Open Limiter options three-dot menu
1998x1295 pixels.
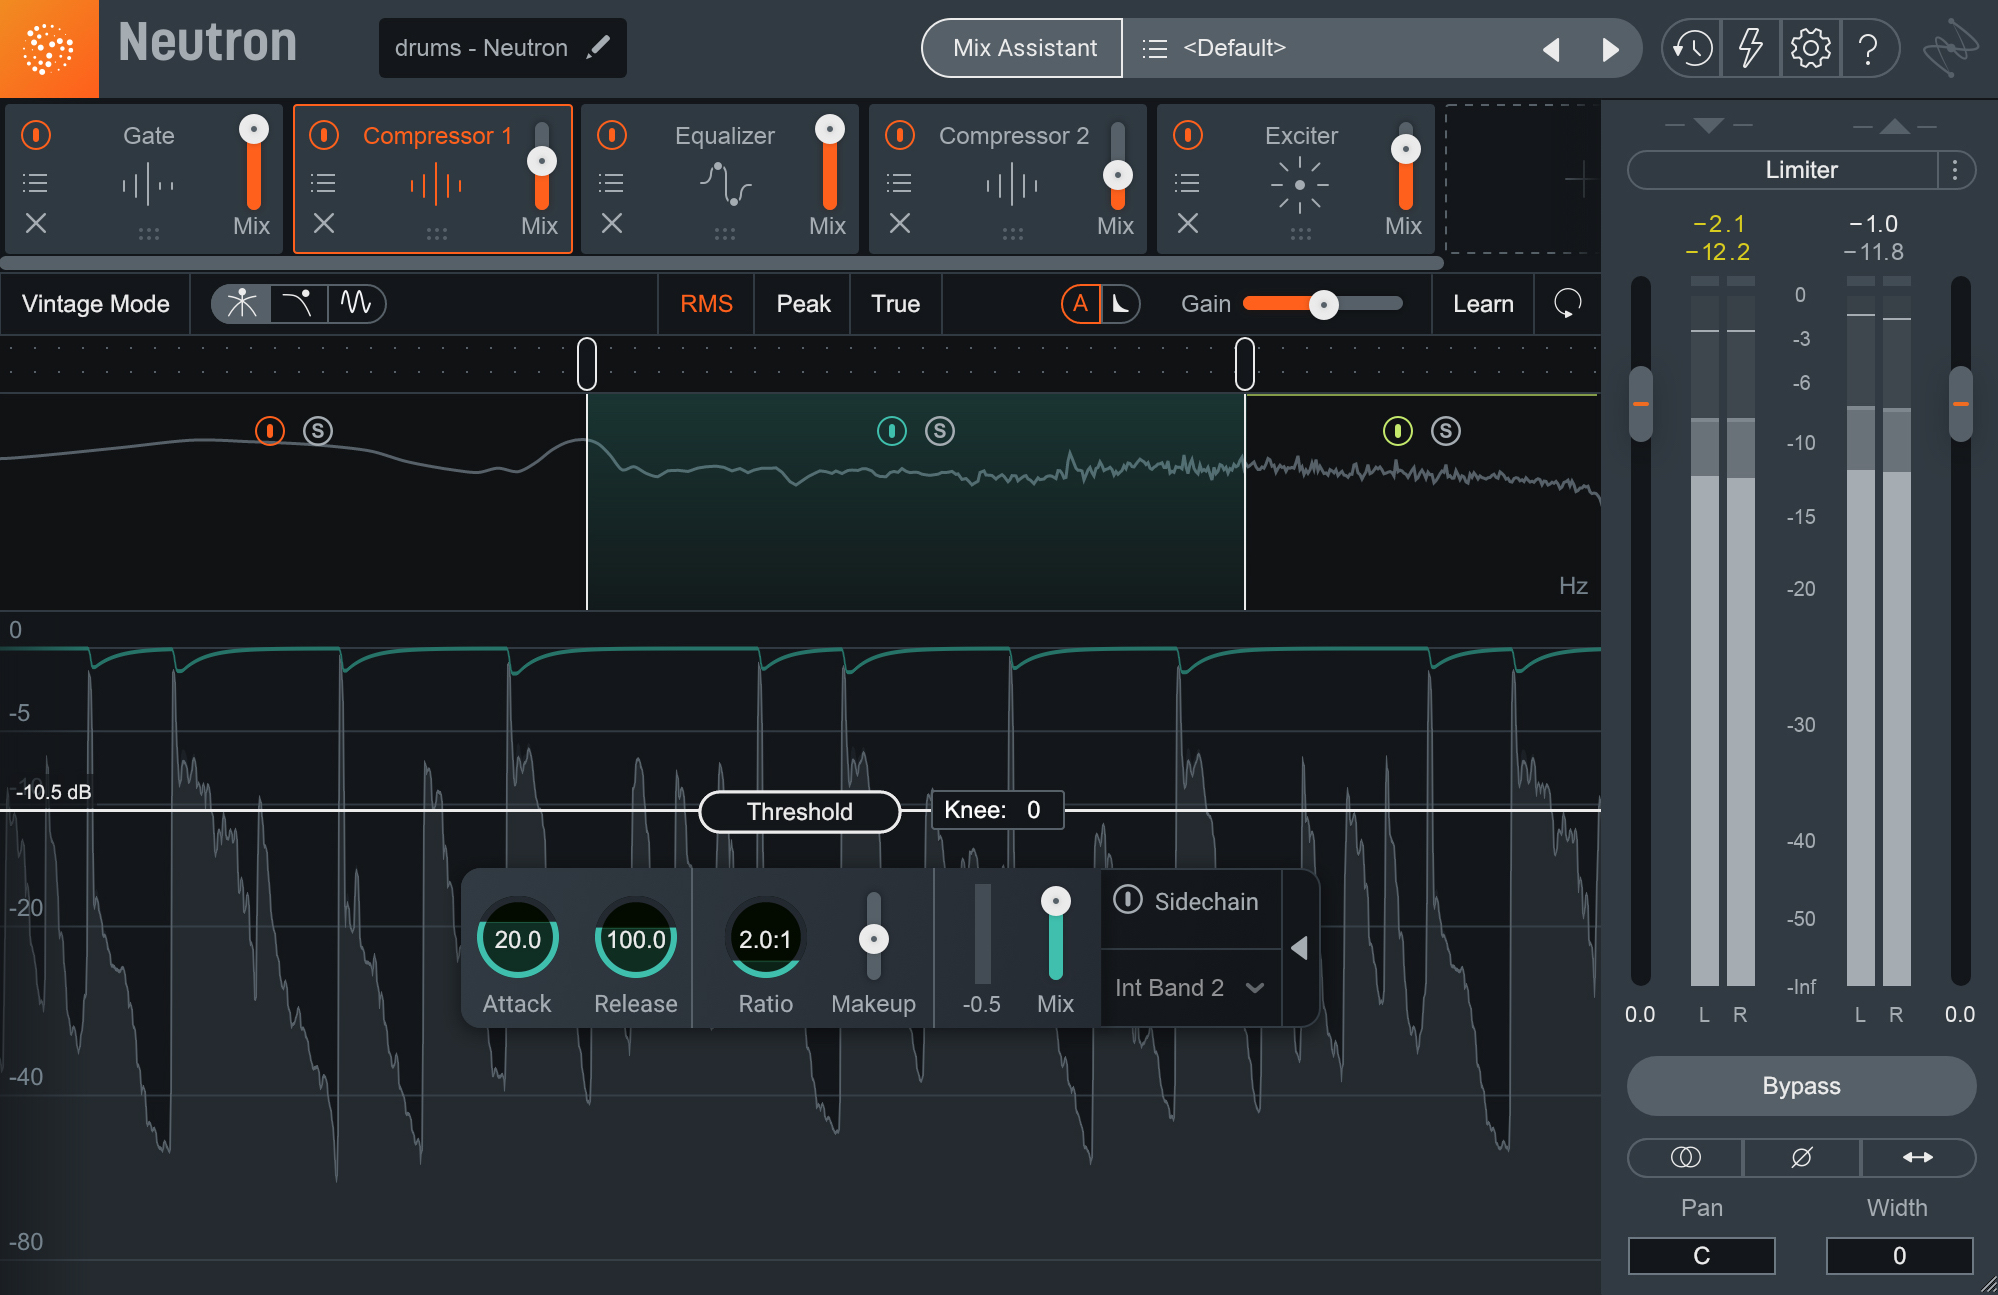[1955, 170]
